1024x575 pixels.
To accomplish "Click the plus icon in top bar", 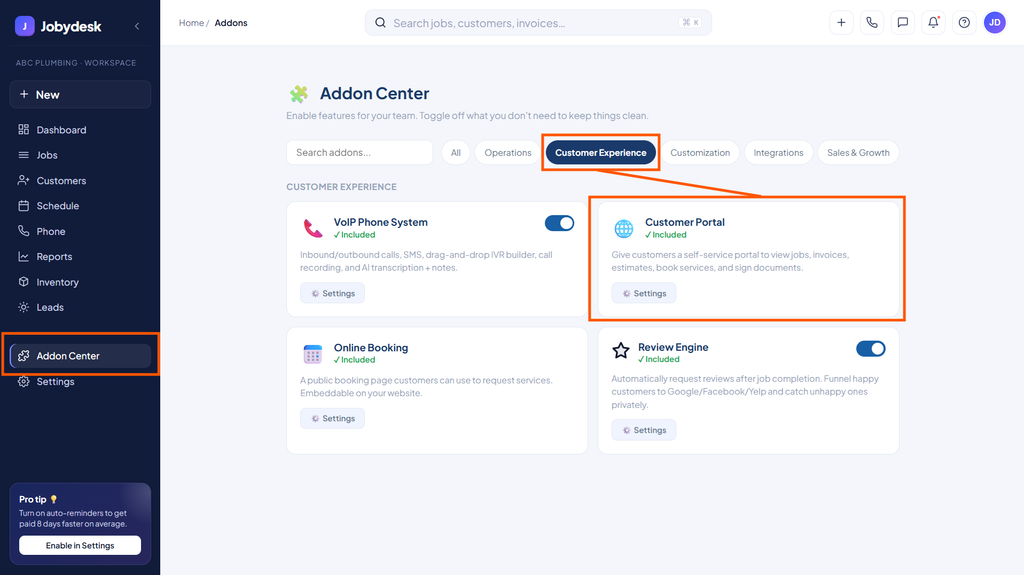I will click(x=841, y=23).
